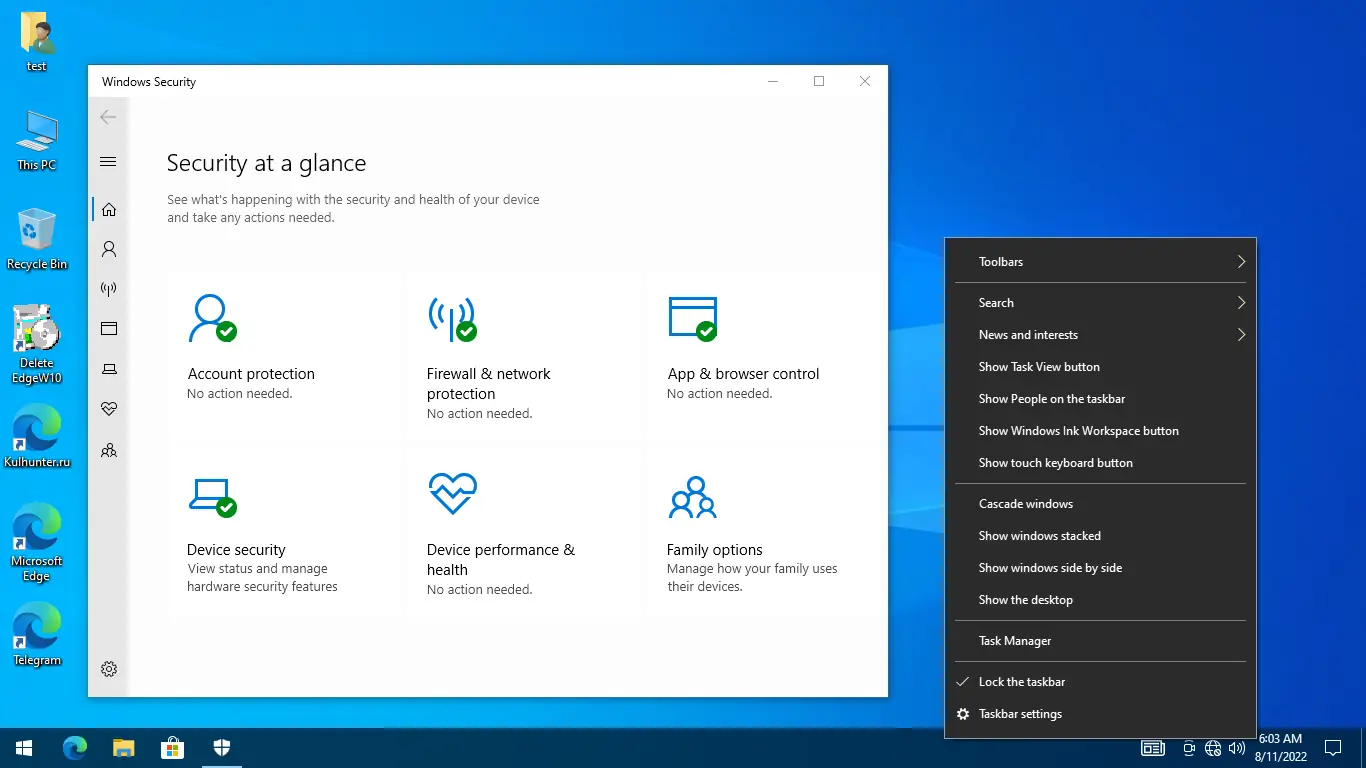Open Taskbar settings
The image size is (1366, 768).
click(x=1022, y=713)
